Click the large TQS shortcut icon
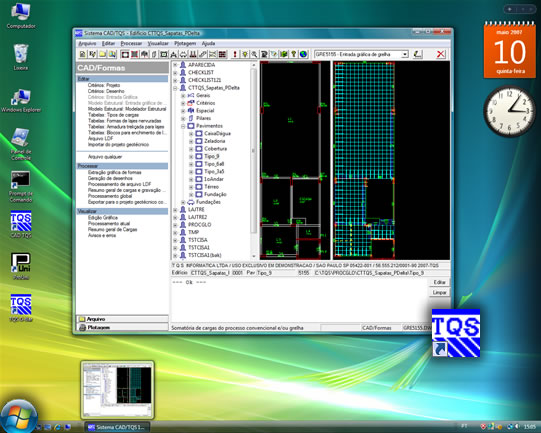Viewport: 541px width, 433px height. pyautogui.click(x=456, y=333)
